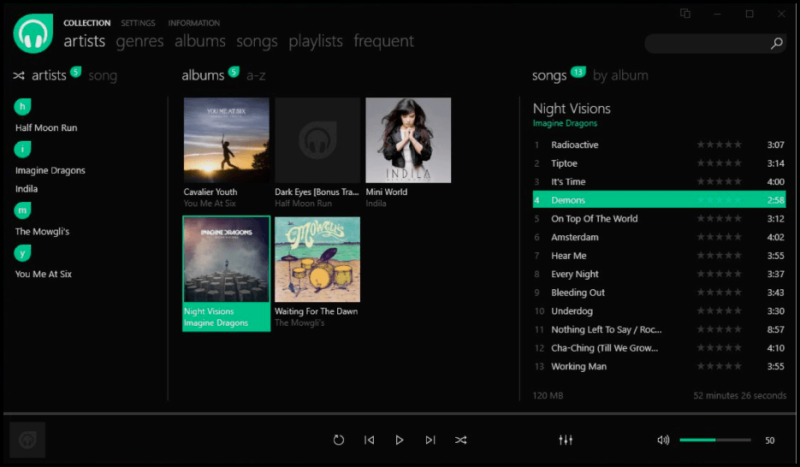
Task: Open Mini World album cover
Action: click(408, 140)
